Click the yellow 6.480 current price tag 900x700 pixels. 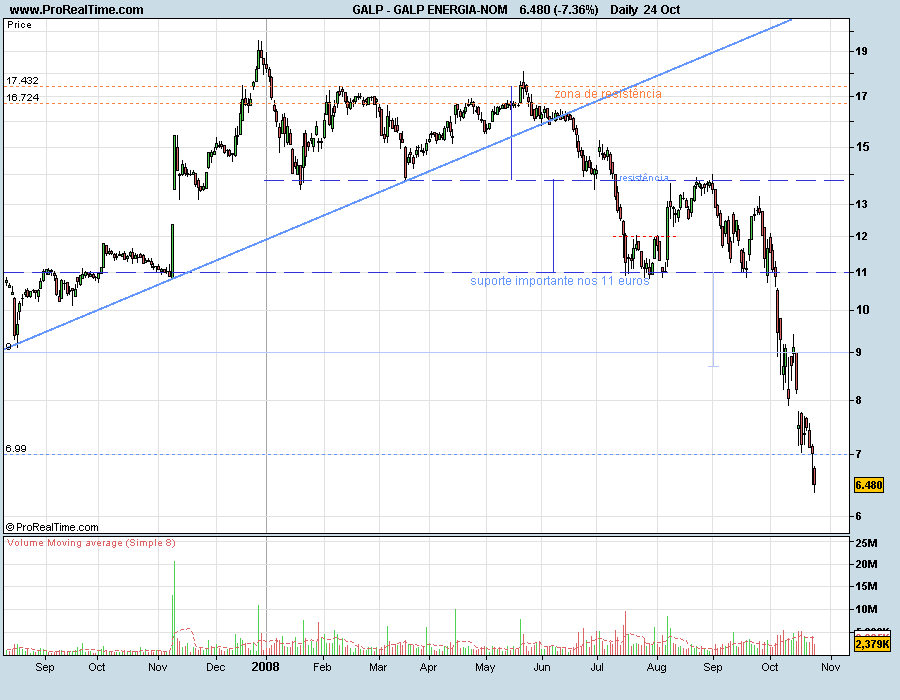coord(869,485)
